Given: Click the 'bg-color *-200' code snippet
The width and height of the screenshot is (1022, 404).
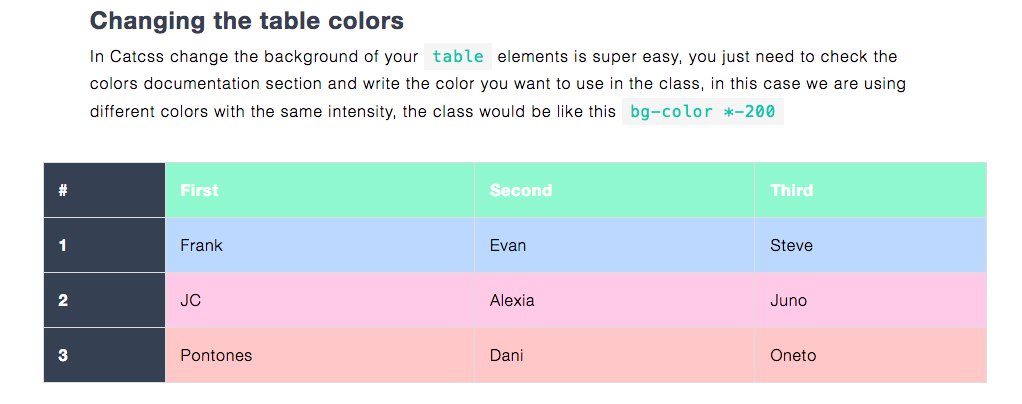Looking at the screenshot, I should (x=702, y=111).
